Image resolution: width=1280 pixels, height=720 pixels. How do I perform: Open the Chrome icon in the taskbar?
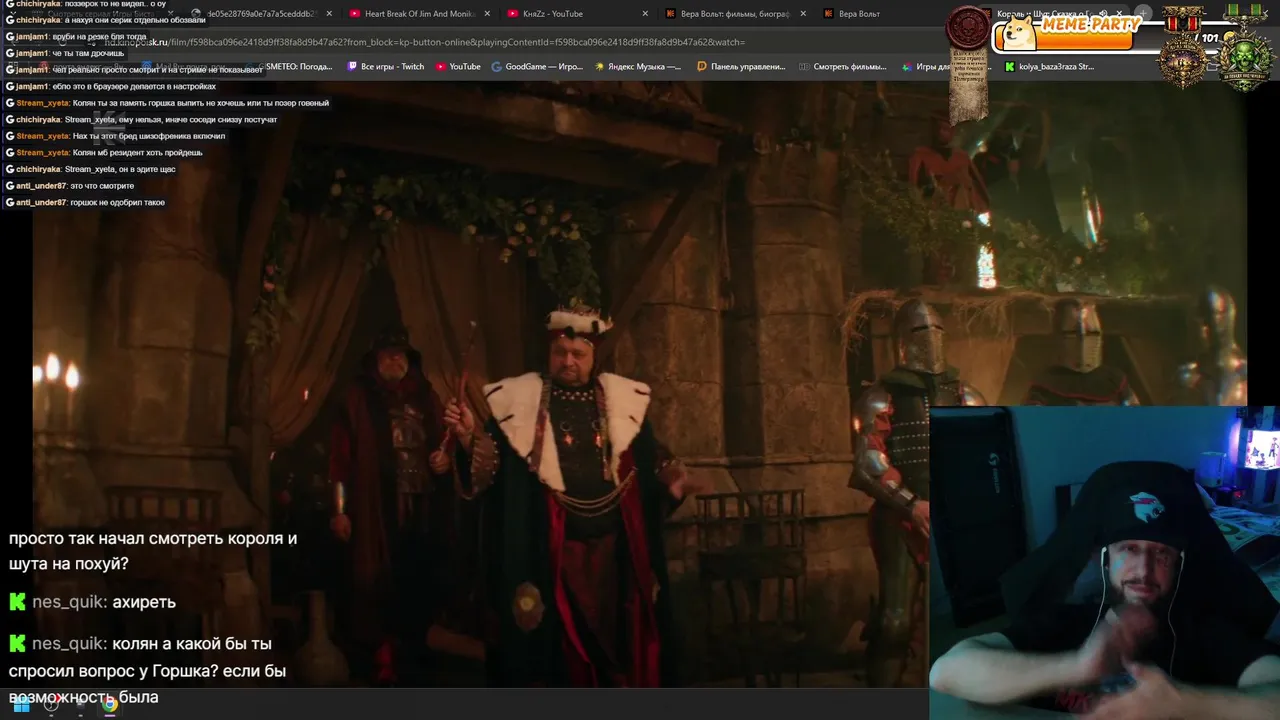click(x=109, y=705)
